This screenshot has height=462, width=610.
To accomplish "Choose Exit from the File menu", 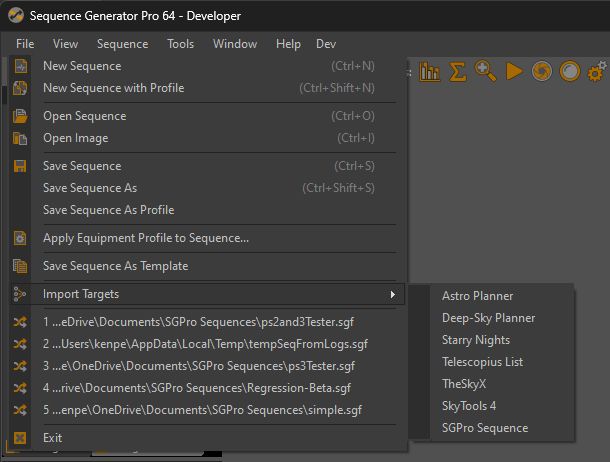I will [207, 438].
